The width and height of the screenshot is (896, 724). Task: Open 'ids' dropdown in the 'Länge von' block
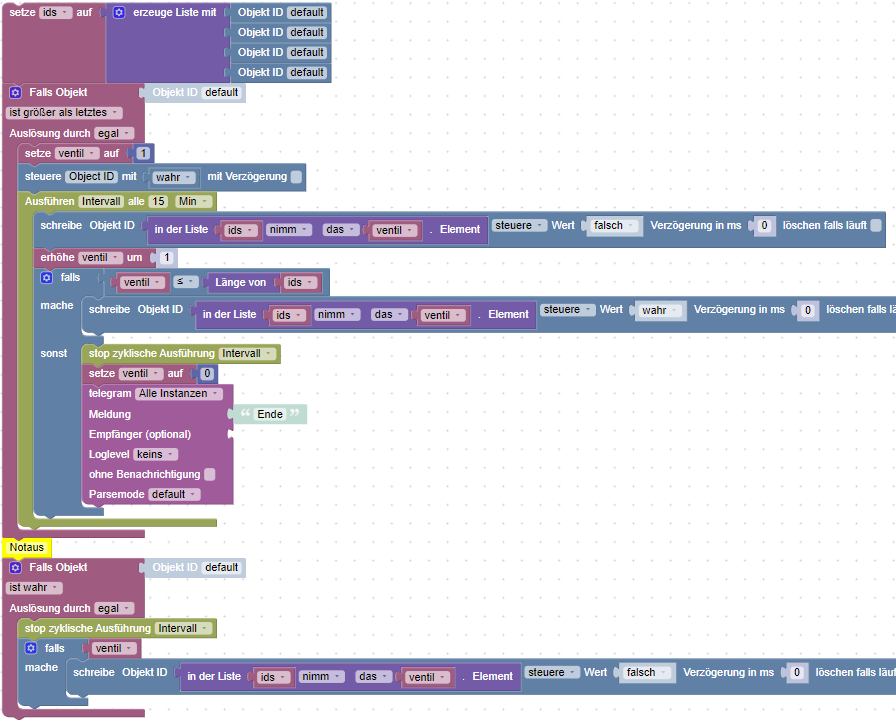(x=301, y=282)
